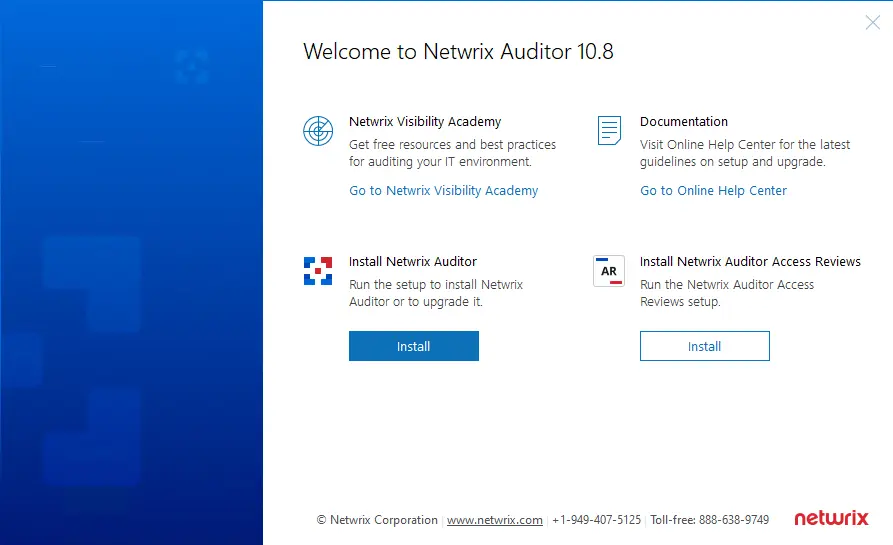This screenshot has width=893, height=545.
Task: Follow the Go to Online Help Center link
Action: point(713,191)
